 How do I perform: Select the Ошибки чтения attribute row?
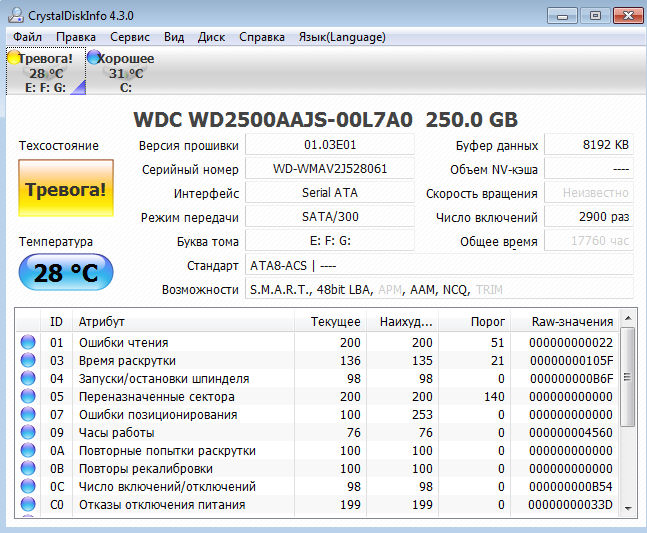(x=317, y=342)
